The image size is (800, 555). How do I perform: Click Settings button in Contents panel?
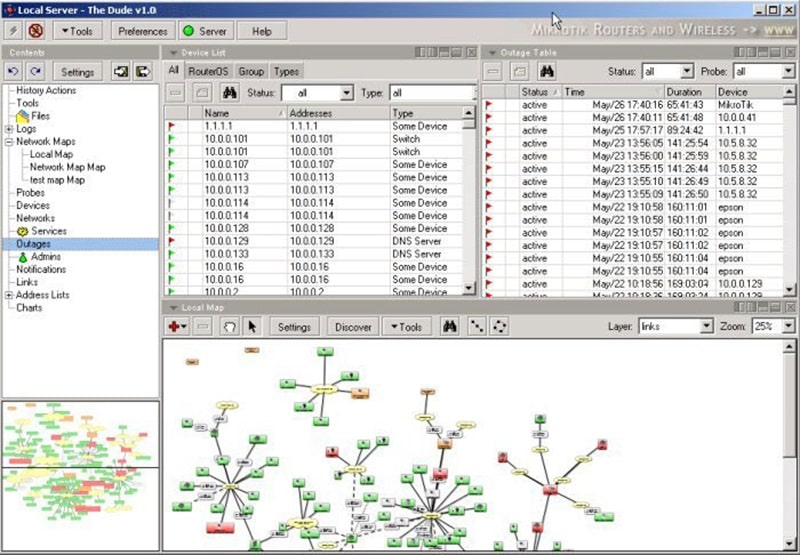(78, 72)
